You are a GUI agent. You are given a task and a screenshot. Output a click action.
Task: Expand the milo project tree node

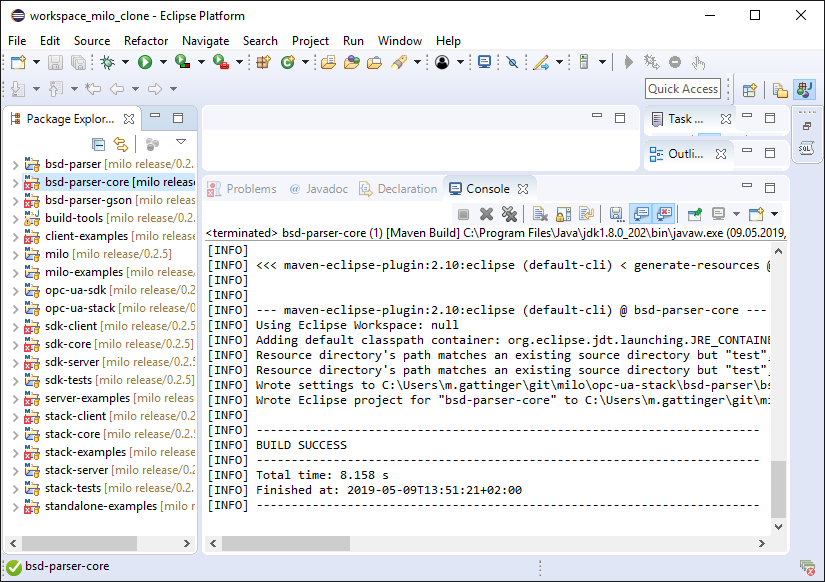tap(14, 254)
